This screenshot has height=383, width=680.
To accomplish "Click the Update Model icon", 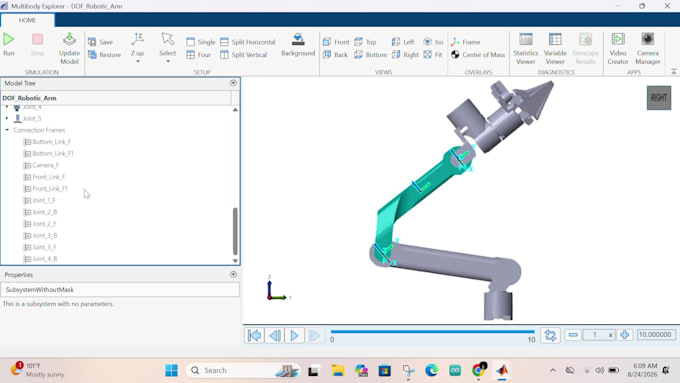I will [x=69, y=39].
